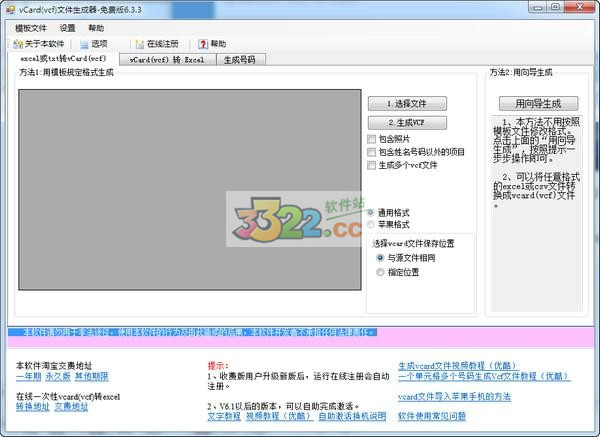Open the 一年期 purchase link
The width and height of the screenshot is (600, 437).
coord(29,377)
